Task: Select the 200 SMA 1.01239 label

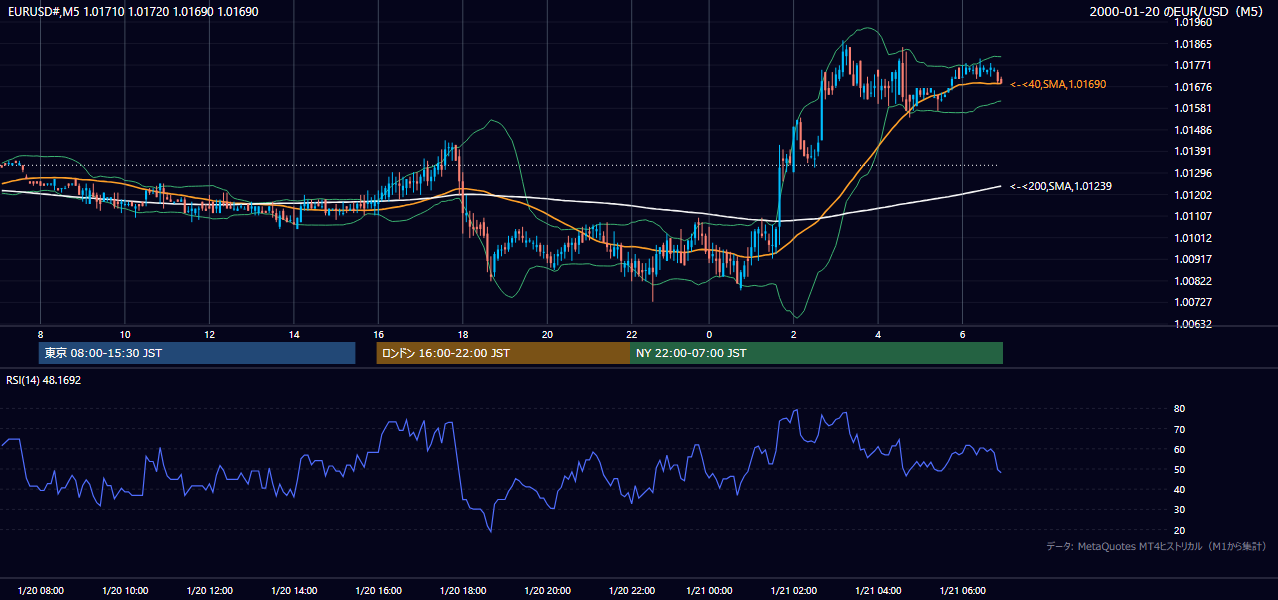Action: coord(1061,186)
